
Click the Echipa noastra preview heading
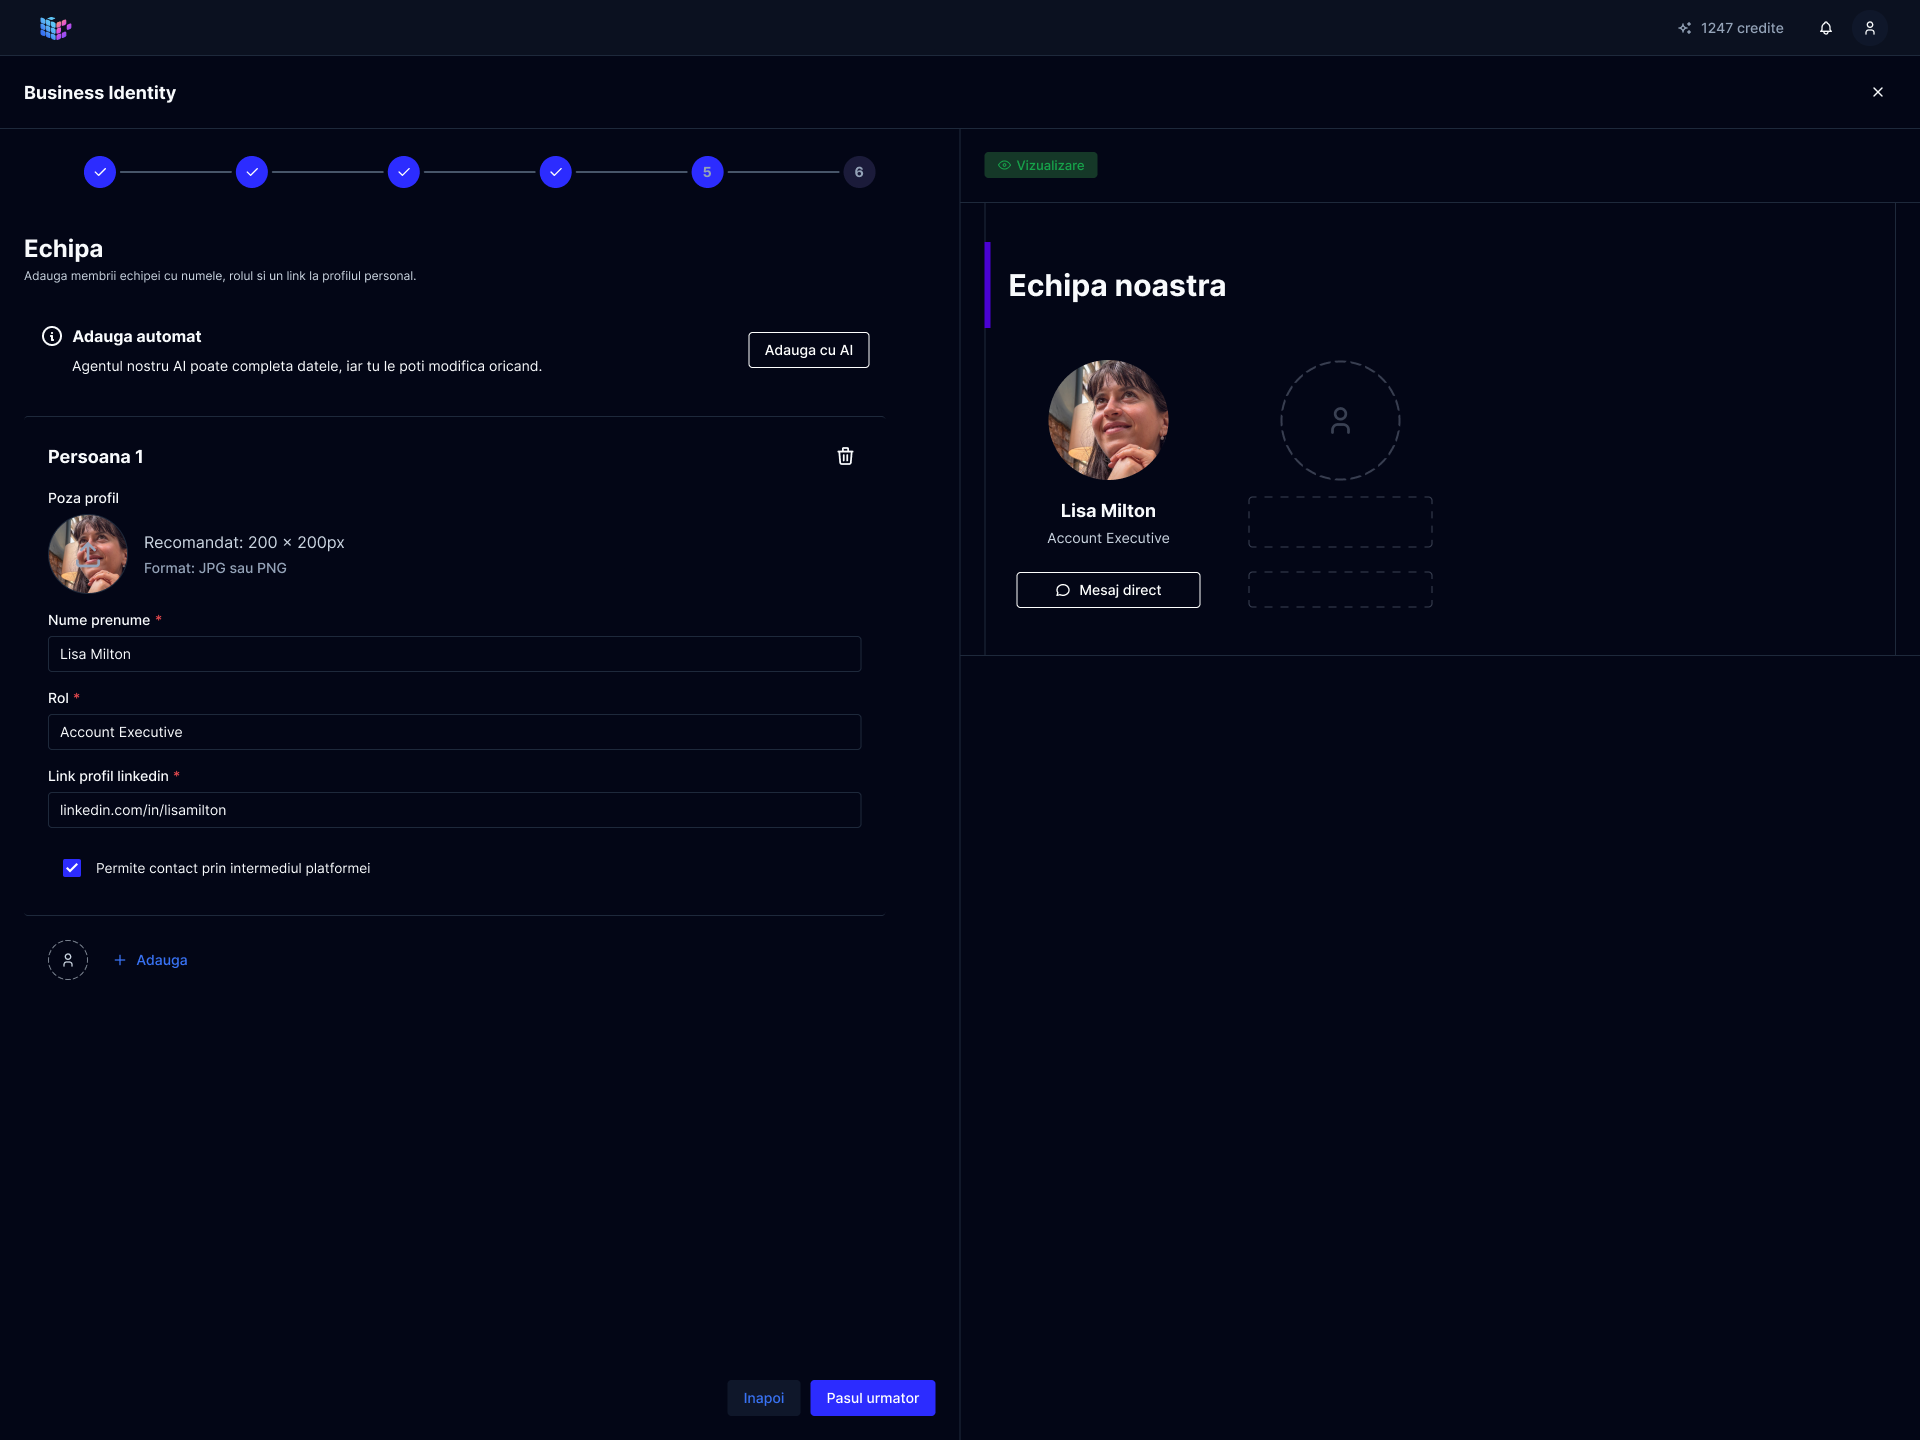tap(1117, 285)
